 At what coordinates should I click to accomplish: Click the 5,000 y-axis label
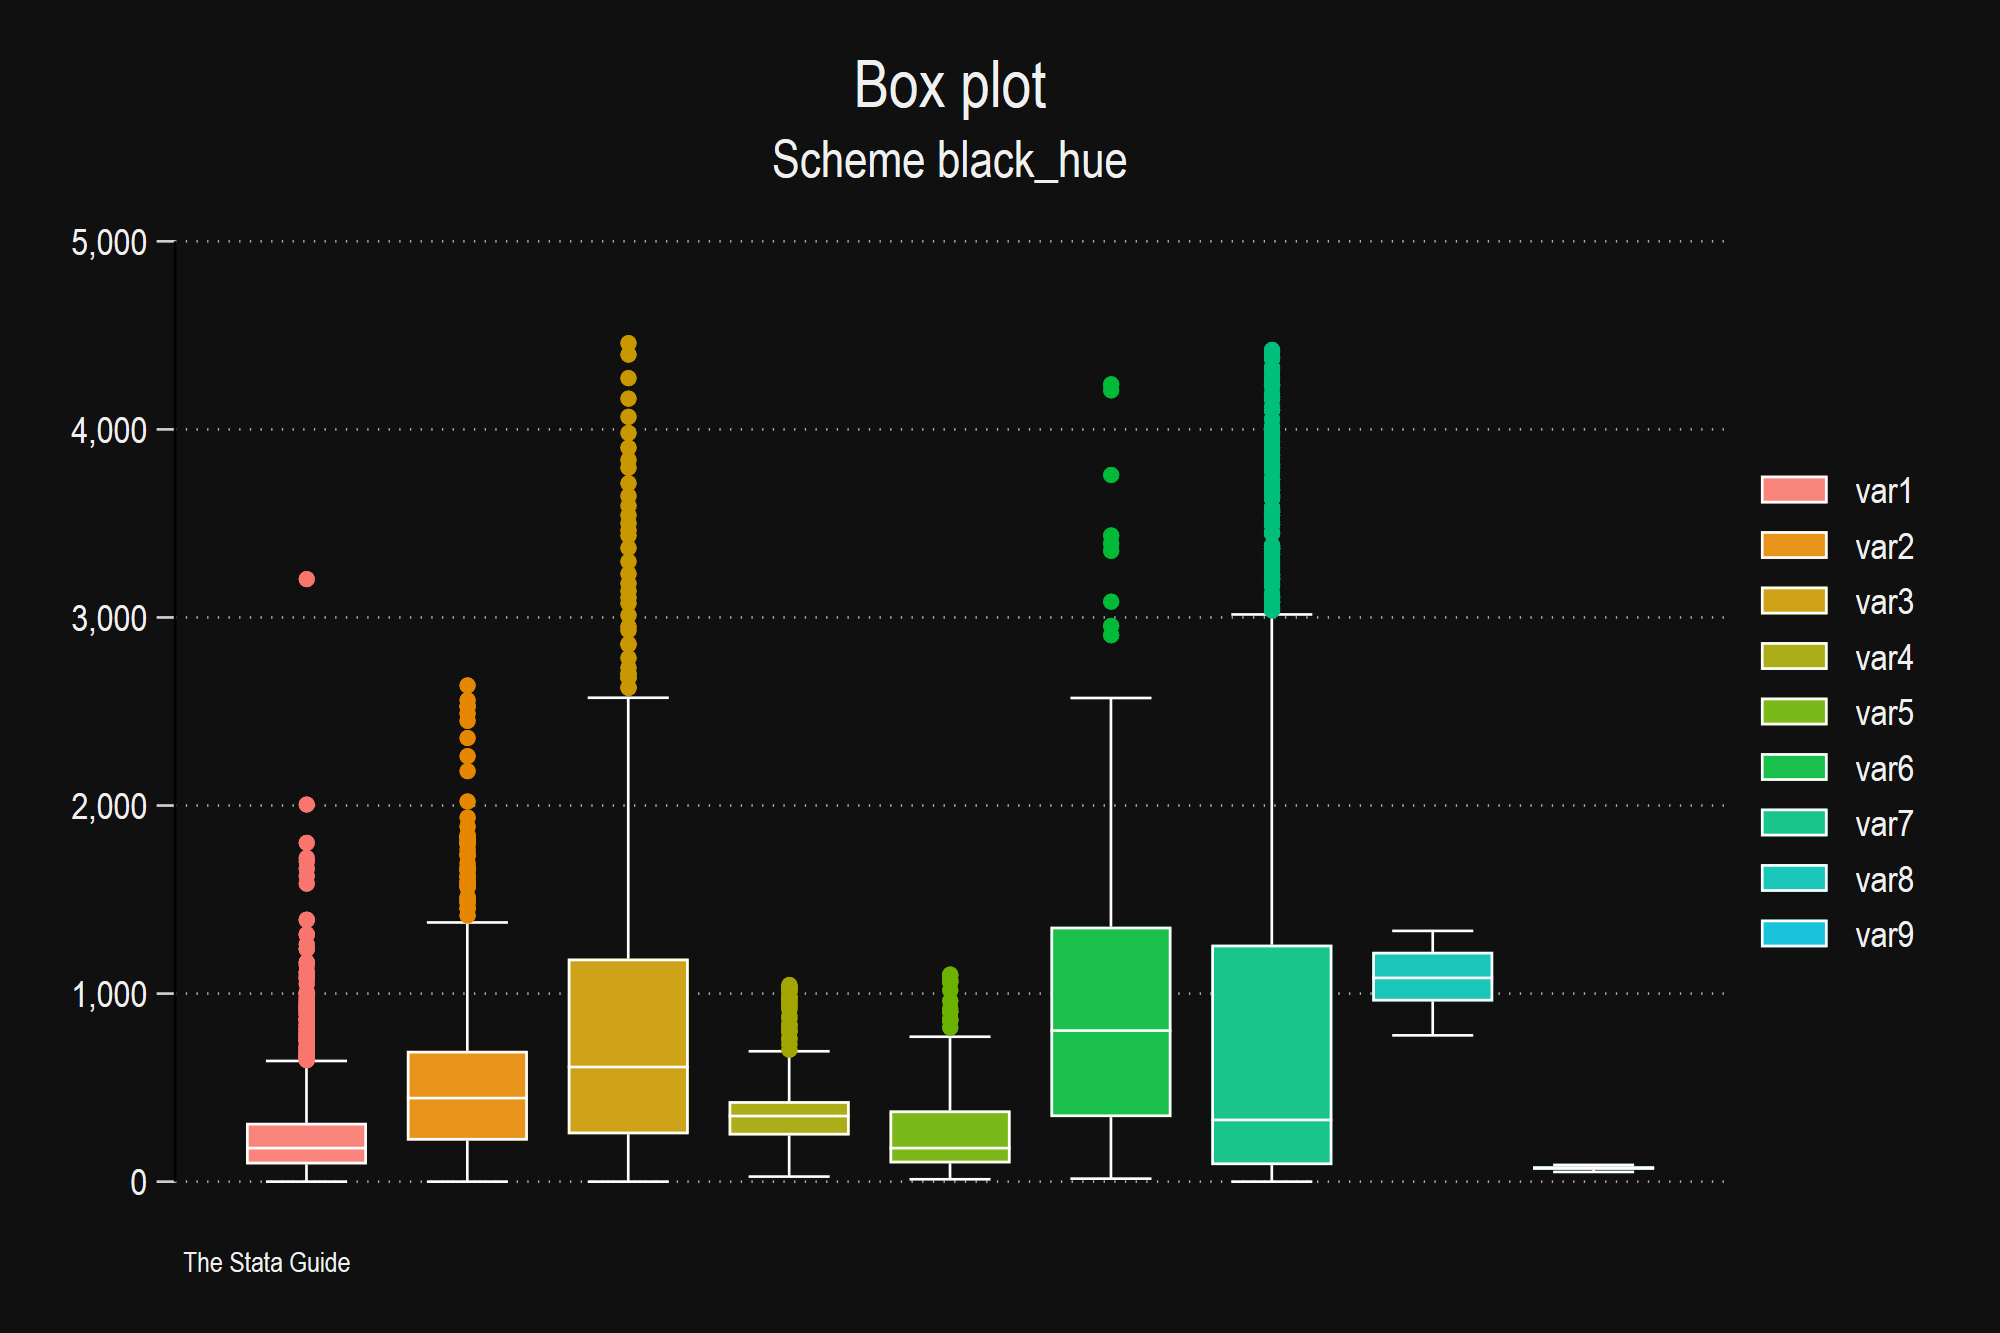click(108, 243)
